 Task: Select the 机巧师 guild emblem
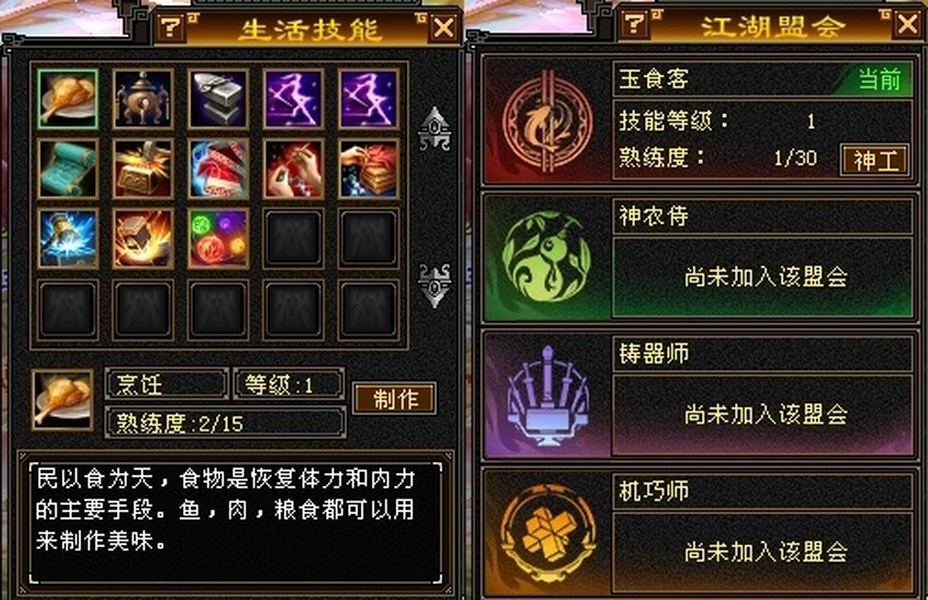tap(547, 534)
